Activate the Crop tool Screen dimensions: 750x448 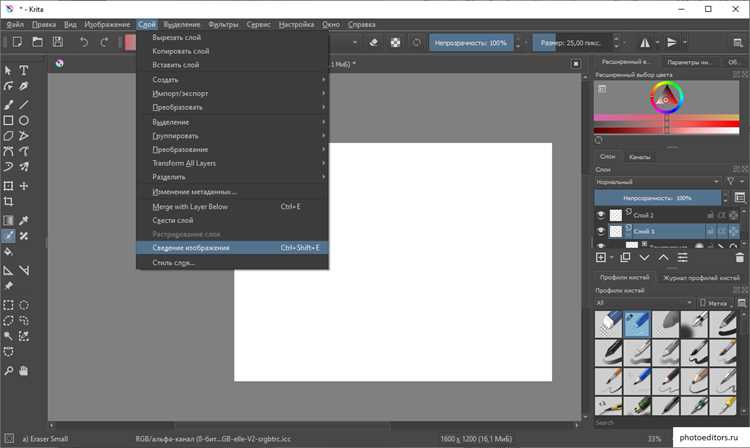coord(8,202)
